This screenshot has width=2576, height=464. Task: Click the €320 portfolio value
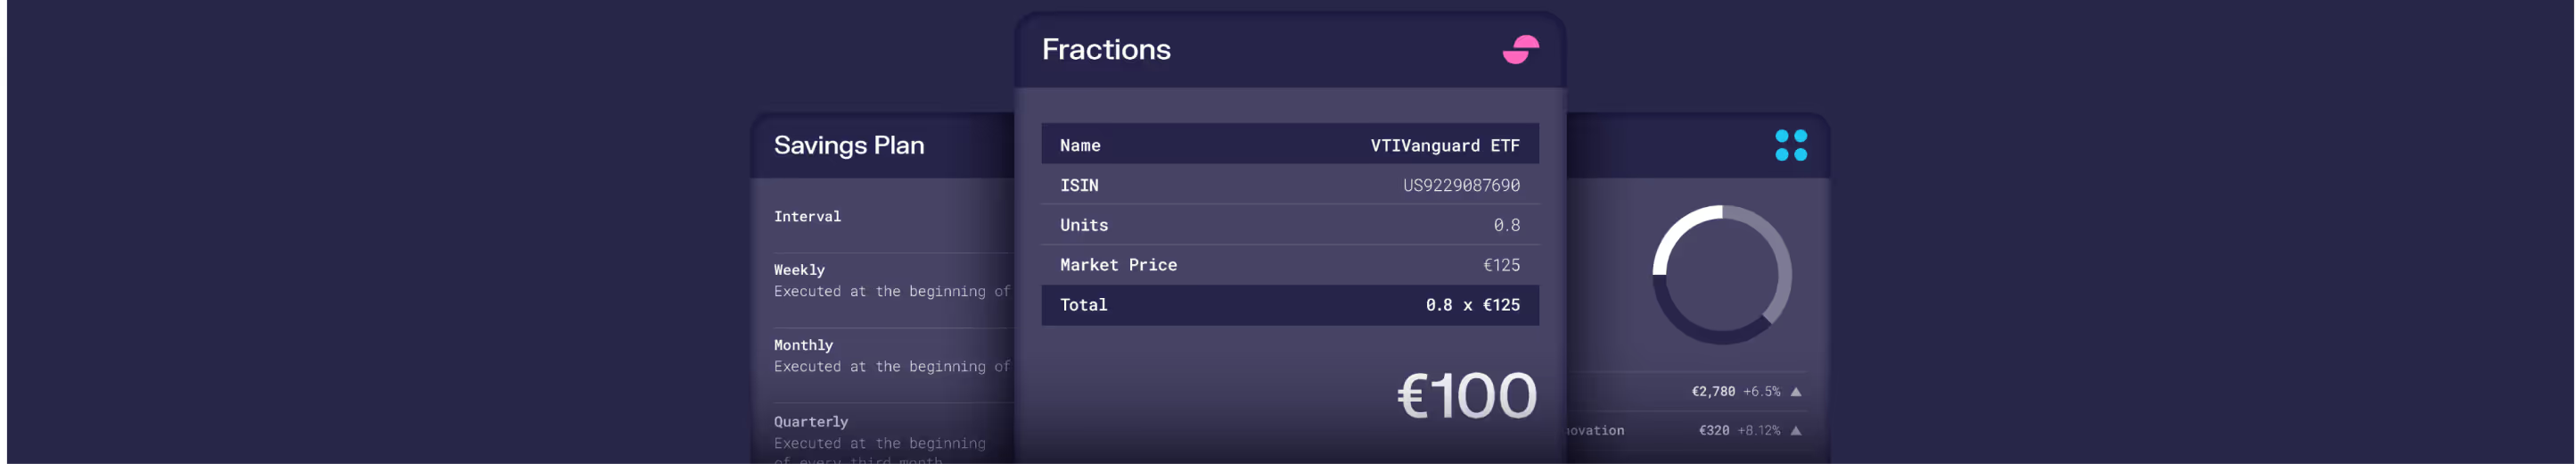click(1713, 431)
